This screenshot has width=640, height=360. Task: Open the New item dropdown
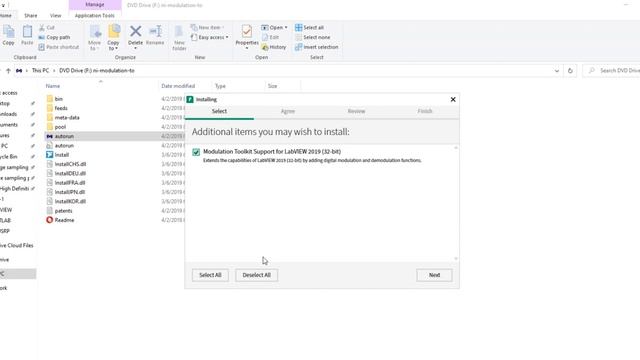coord(208,27)
